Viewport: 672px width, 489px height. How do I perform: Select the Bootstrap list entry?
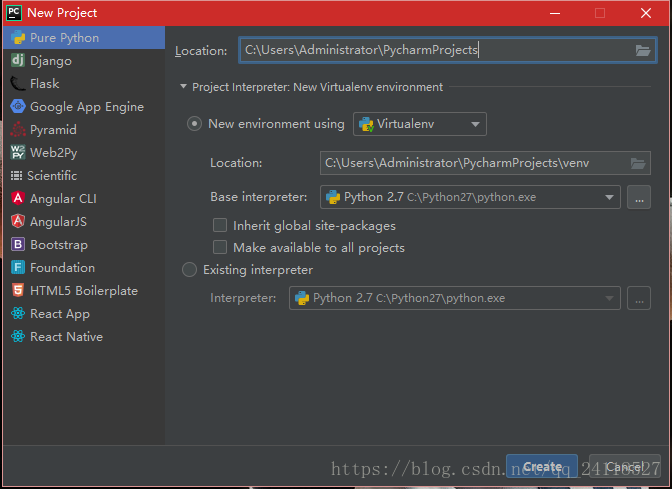pyautogui.click(x=84, y=244)
